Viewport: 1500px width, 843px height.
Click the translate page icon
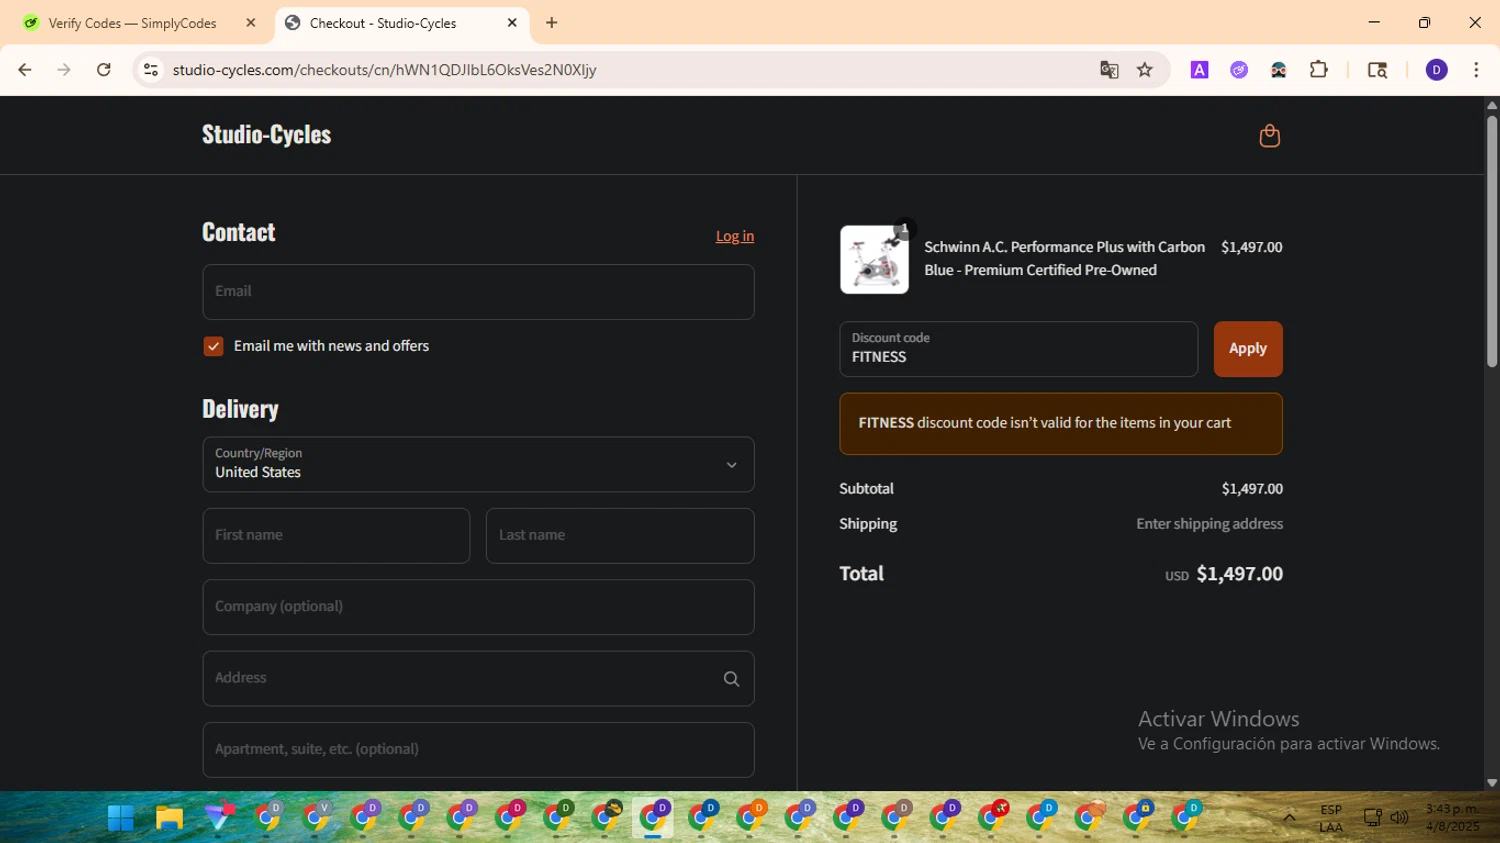[1109, 70]
